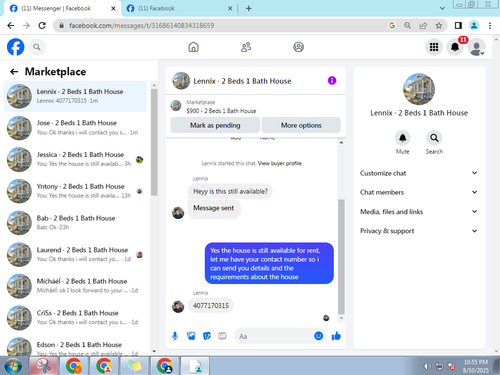The width and height of the screenshot is (500, 375).
Task: Open the Jose conversation in list
Action: point(75,128)
